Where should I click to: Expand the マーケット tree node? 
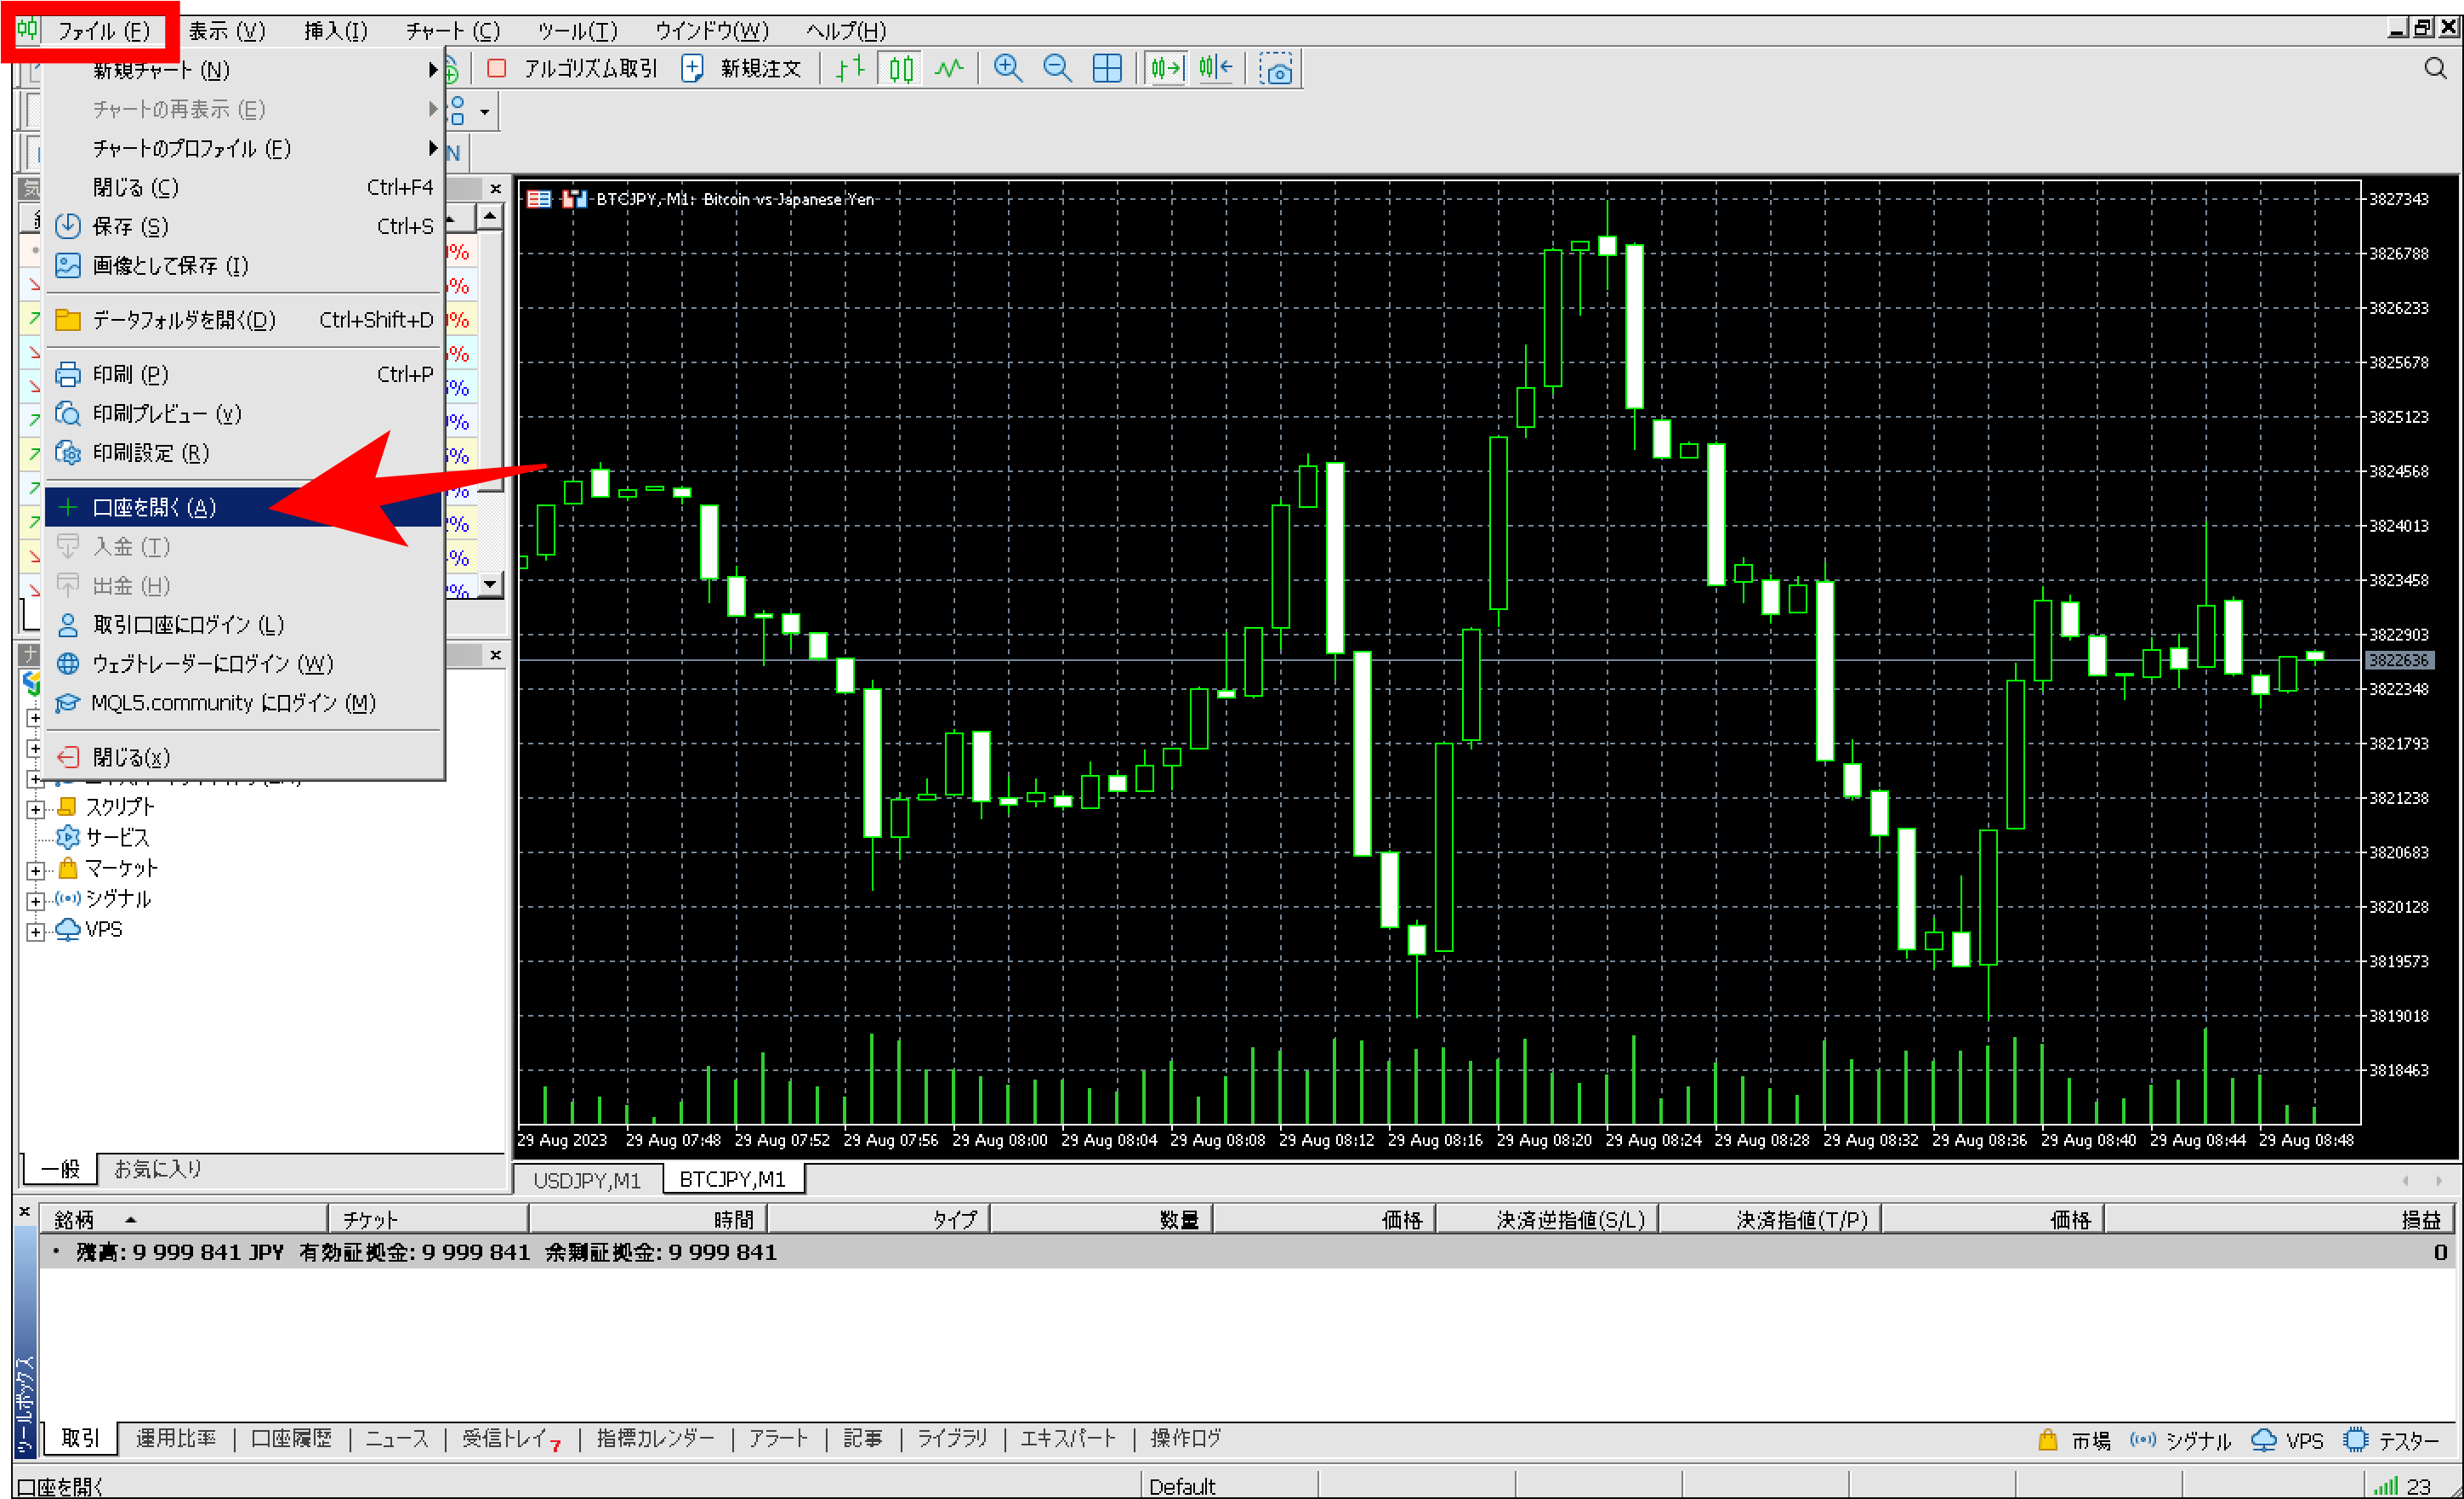(x=35, y=871)
